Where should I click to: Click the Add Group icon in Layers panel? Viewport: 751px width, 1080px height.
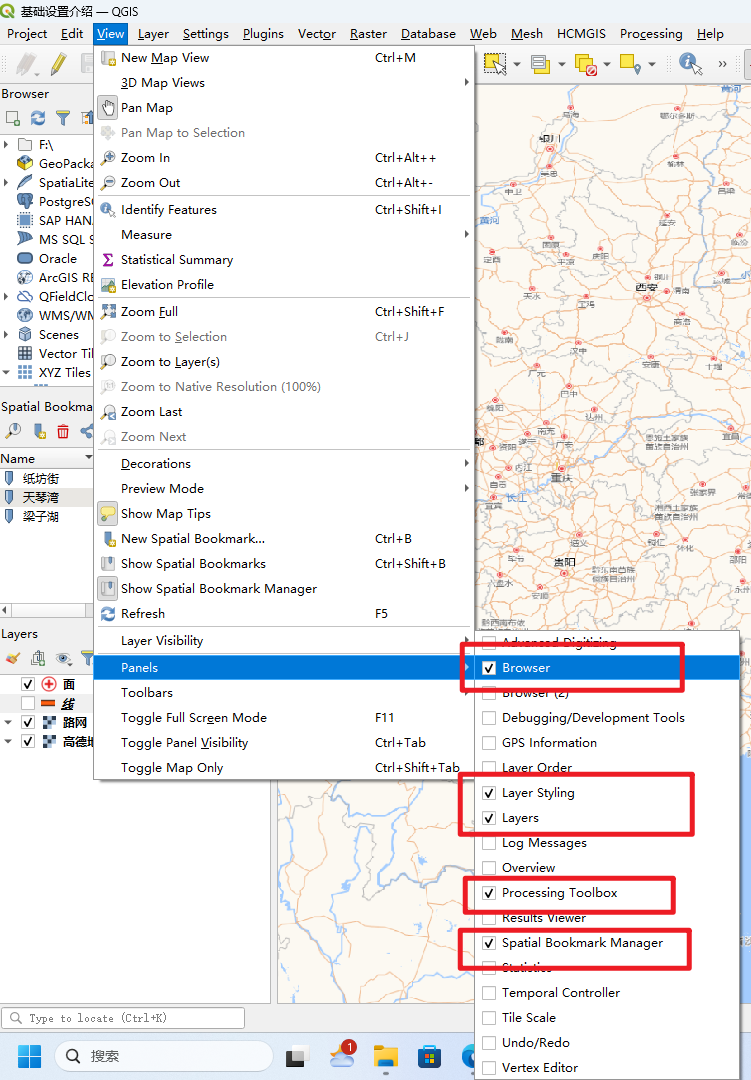click(39, 658)
